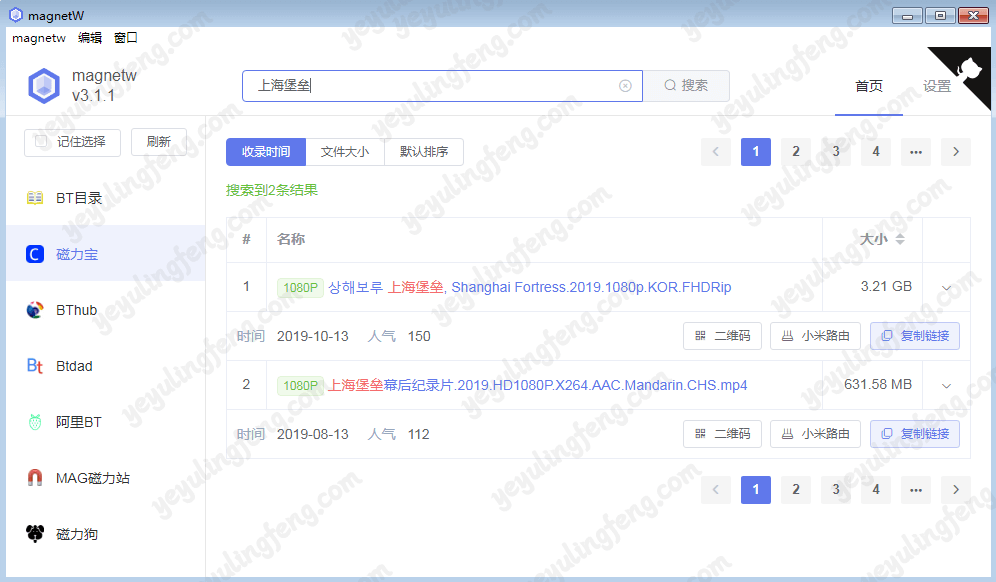This screenshot has width=996, height=582.
Task: Click top pagination next arrow
Action: [956, 152]
